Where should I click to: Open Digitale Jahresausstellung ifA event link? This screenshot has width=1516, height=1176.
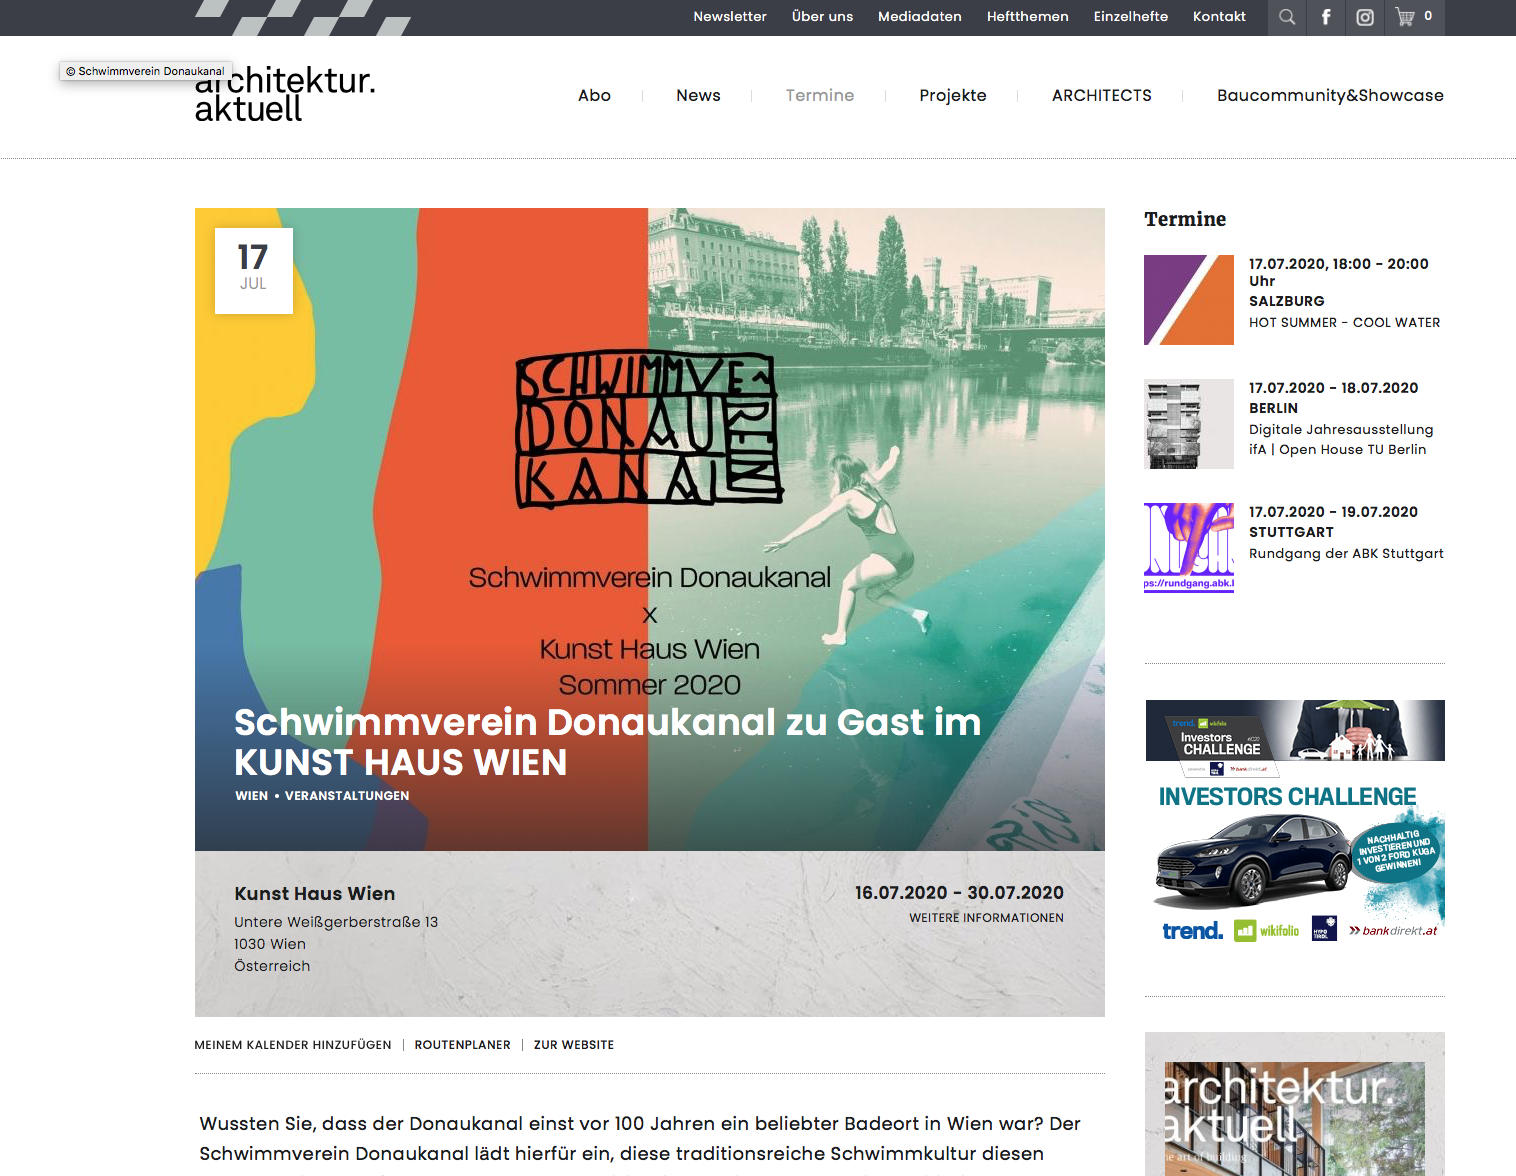[1341, 440]
